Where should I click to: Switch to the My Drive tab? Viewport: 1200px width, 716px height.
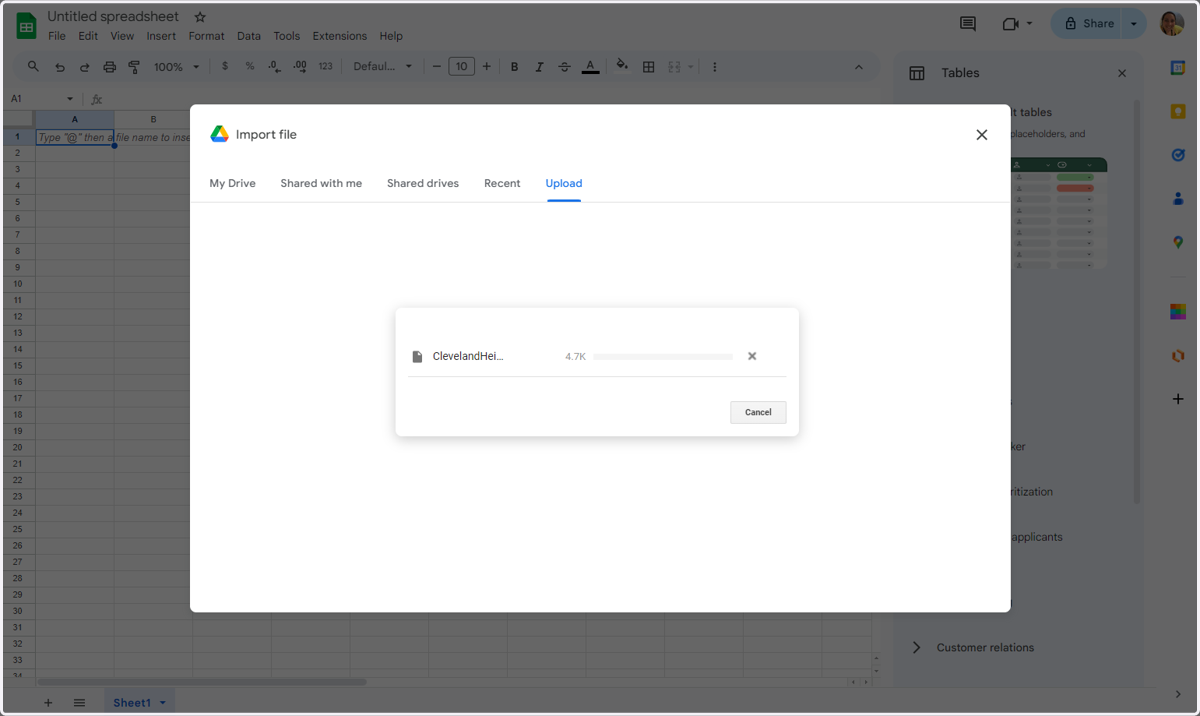pyautogui.click(x=232, y=183)
